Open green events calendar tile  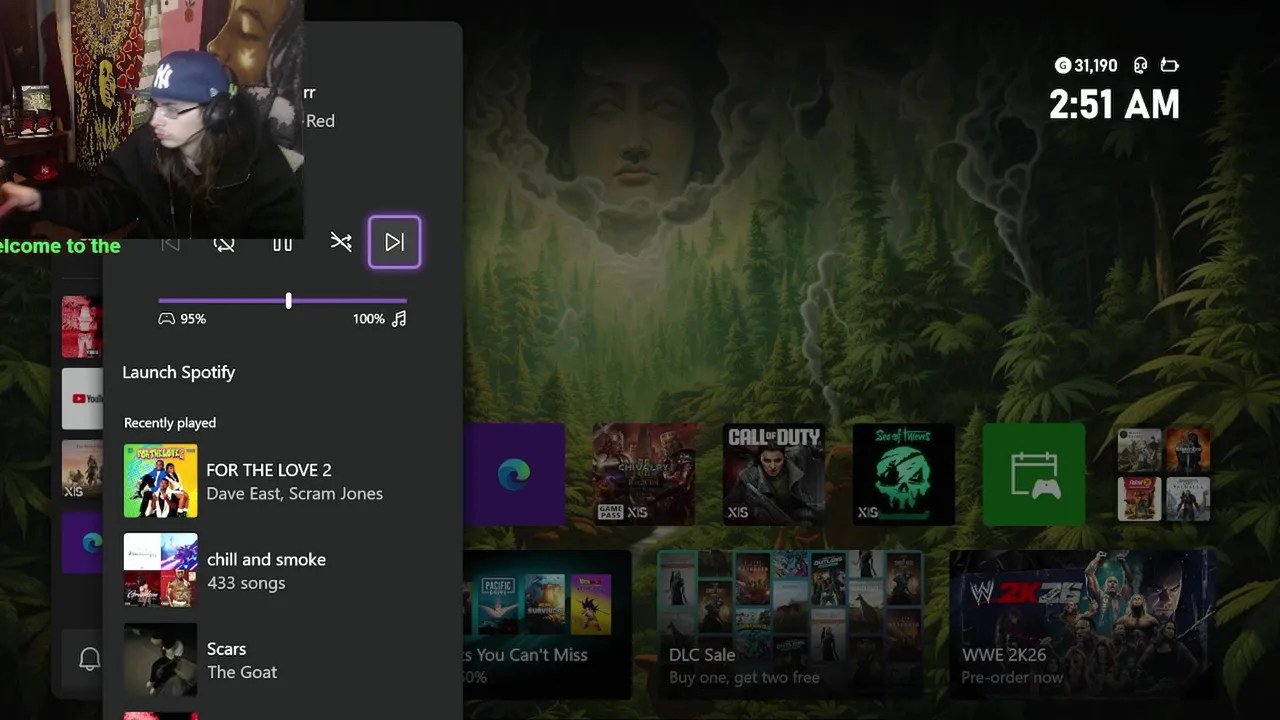pos(1034,474)
